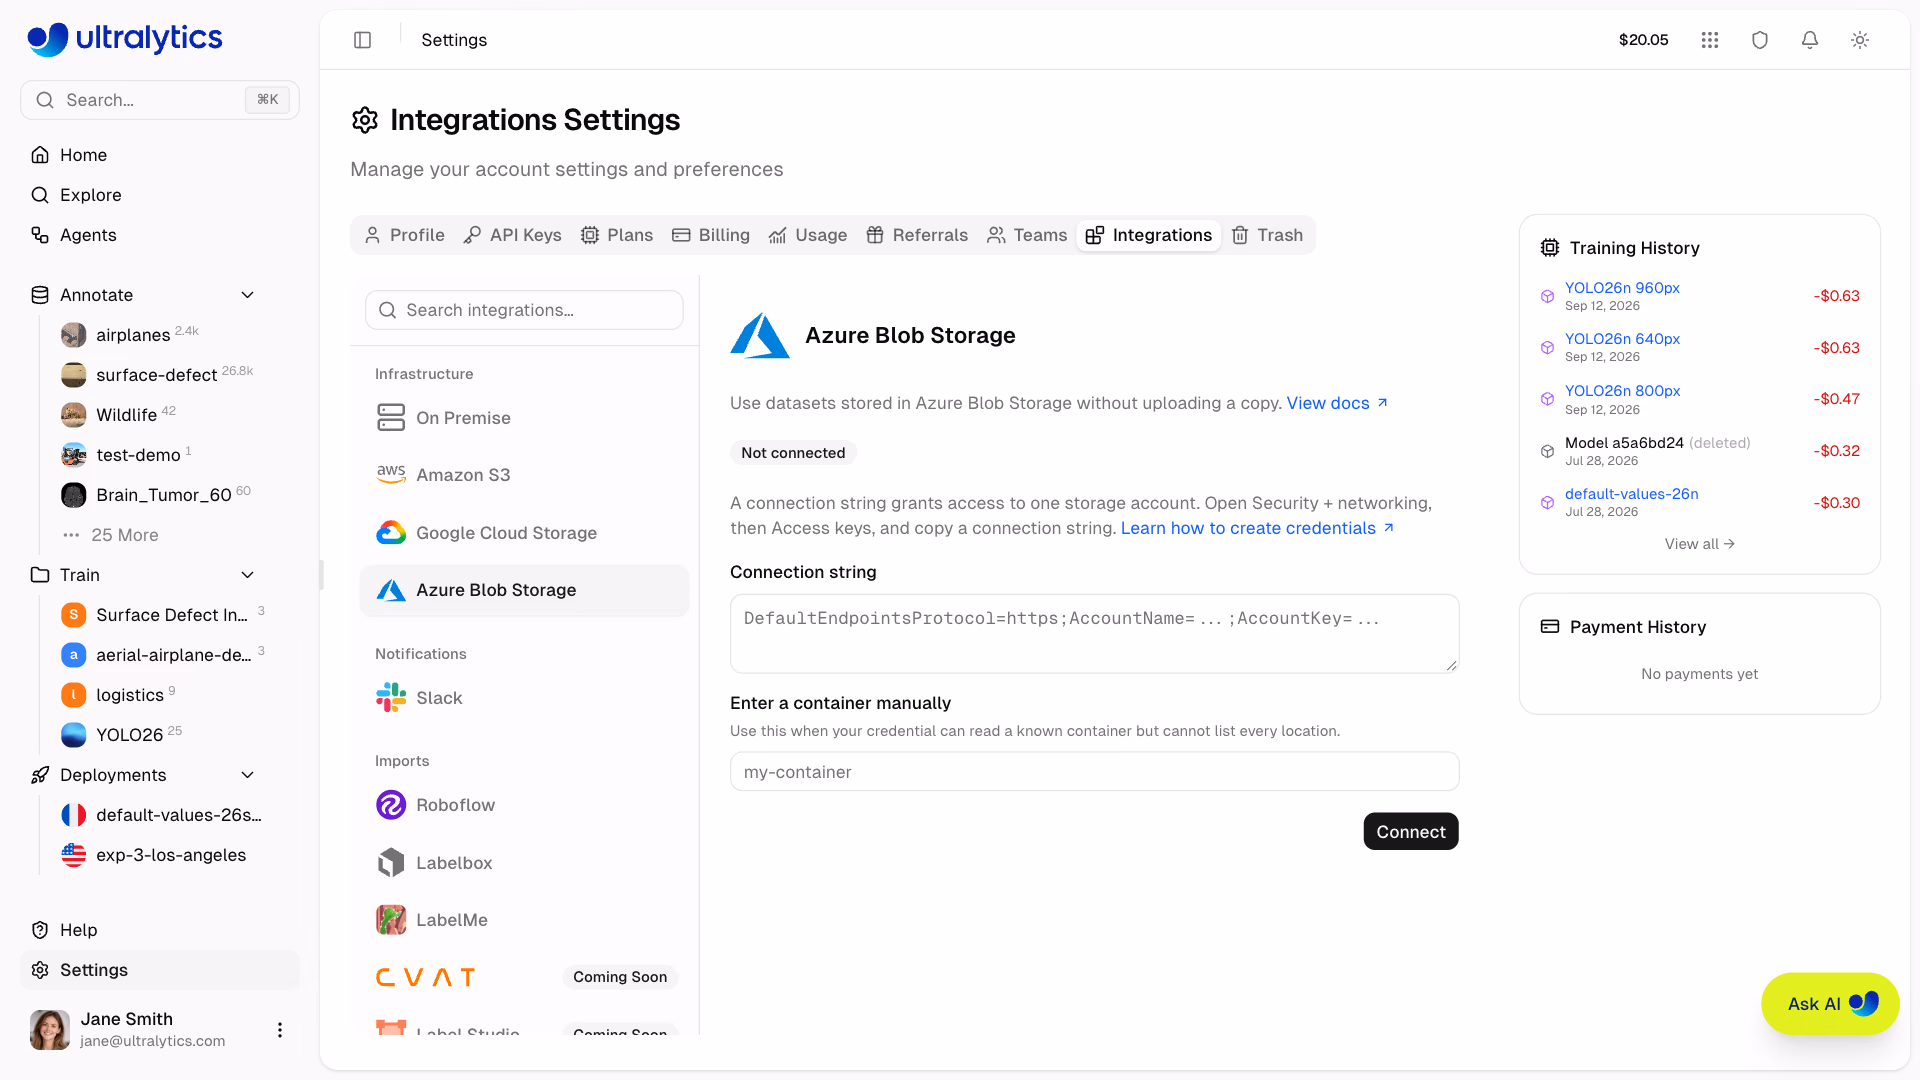Focus the sidebar Search field

tap(160, 100)
